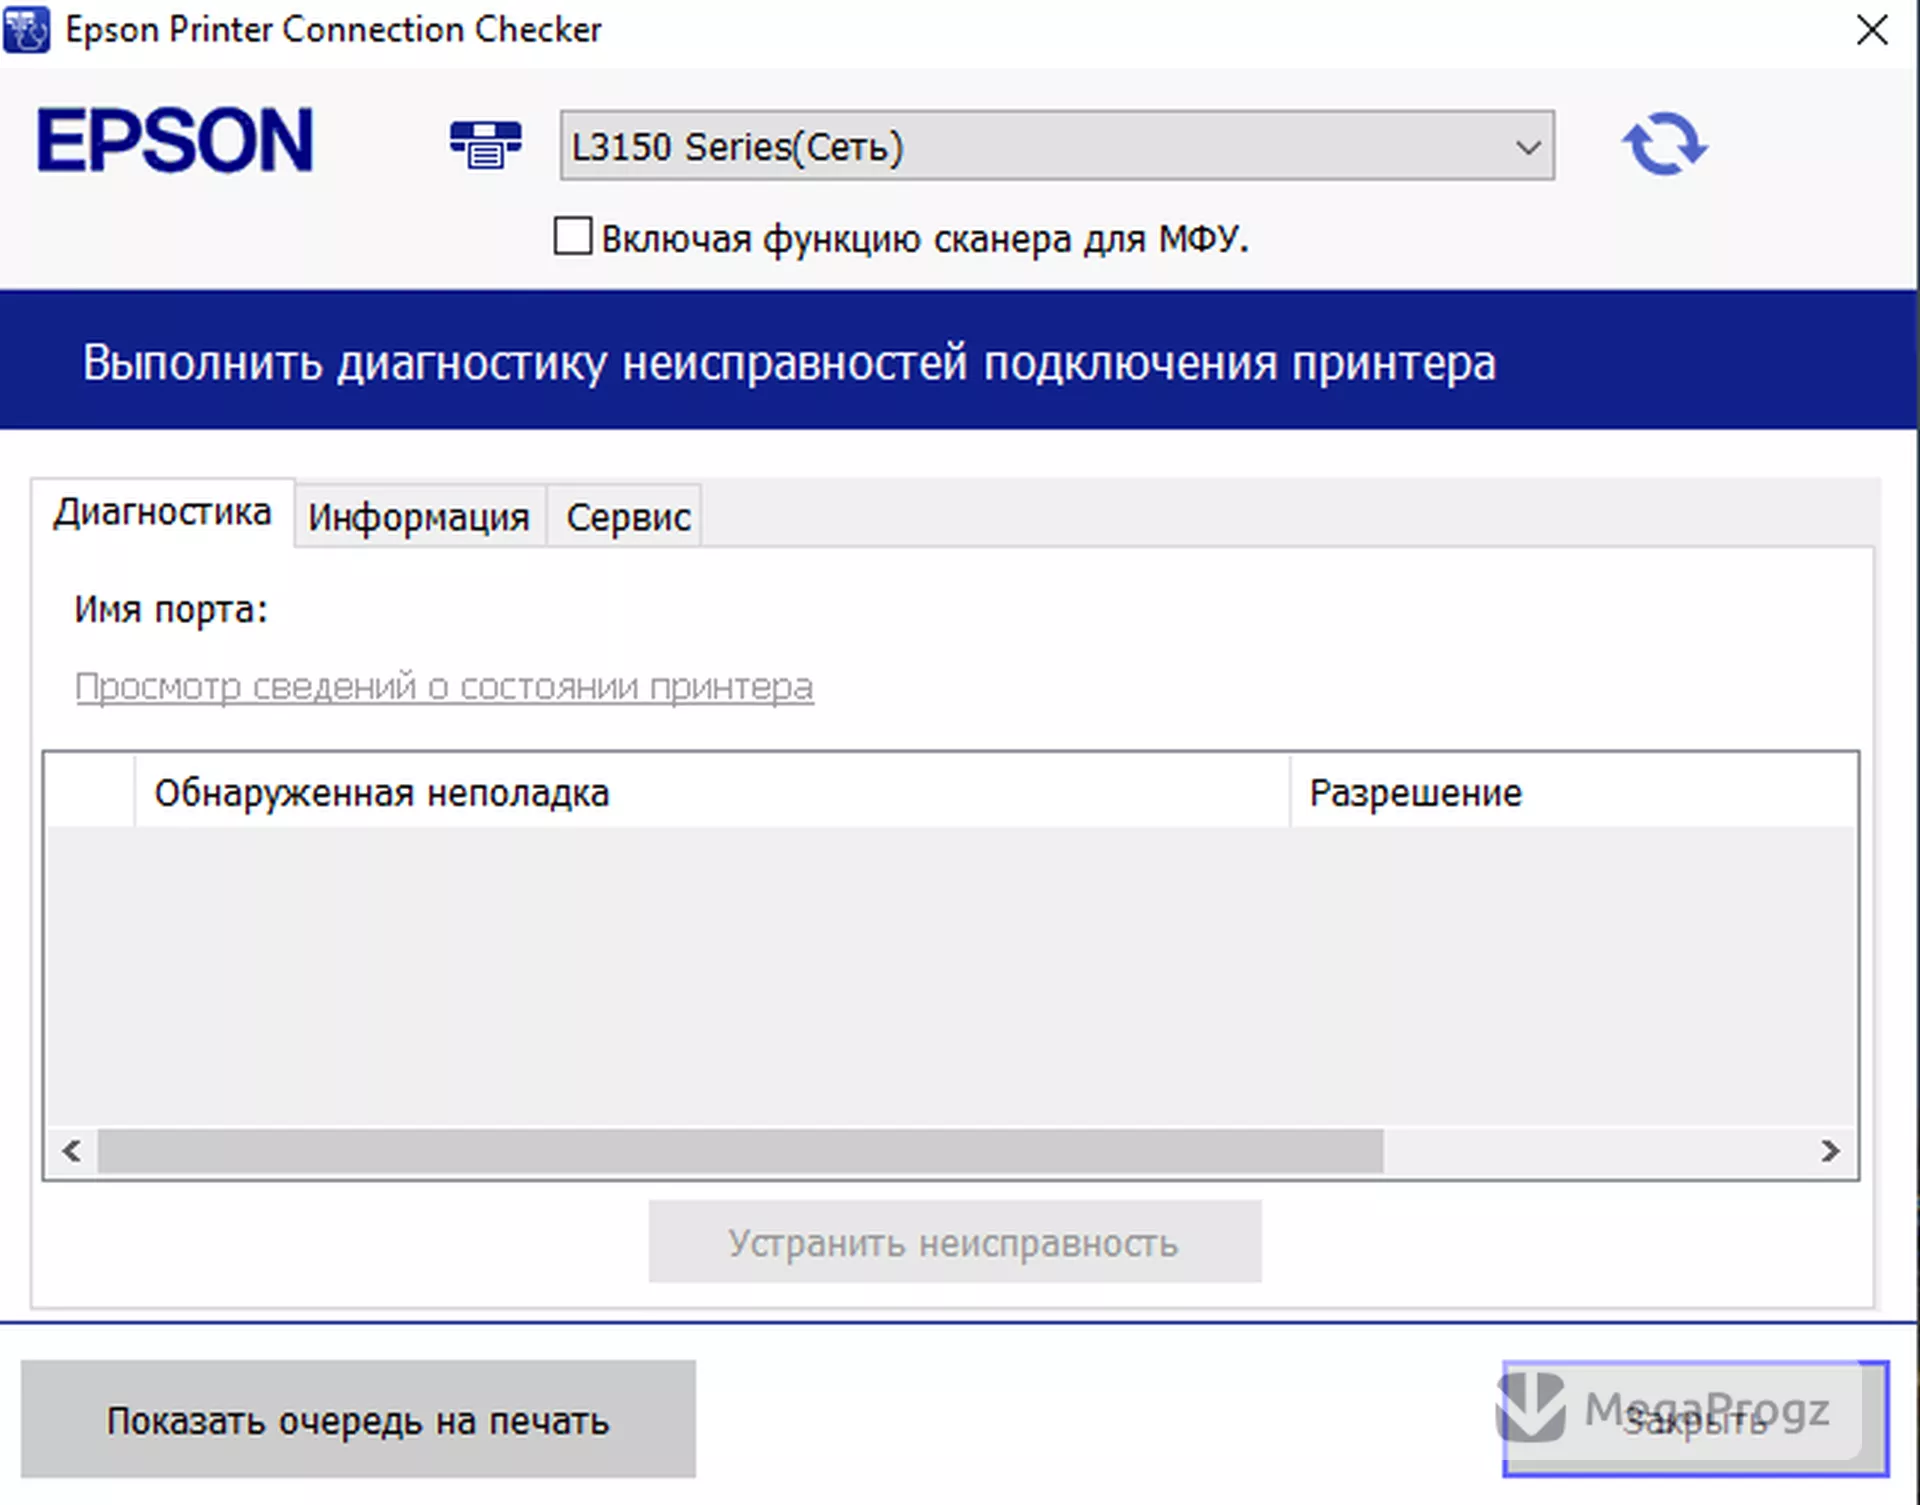The width and height of the screenshot is (1920, 1505).
Task: Click the Закрыть button
Action: click(1695, 1419)
